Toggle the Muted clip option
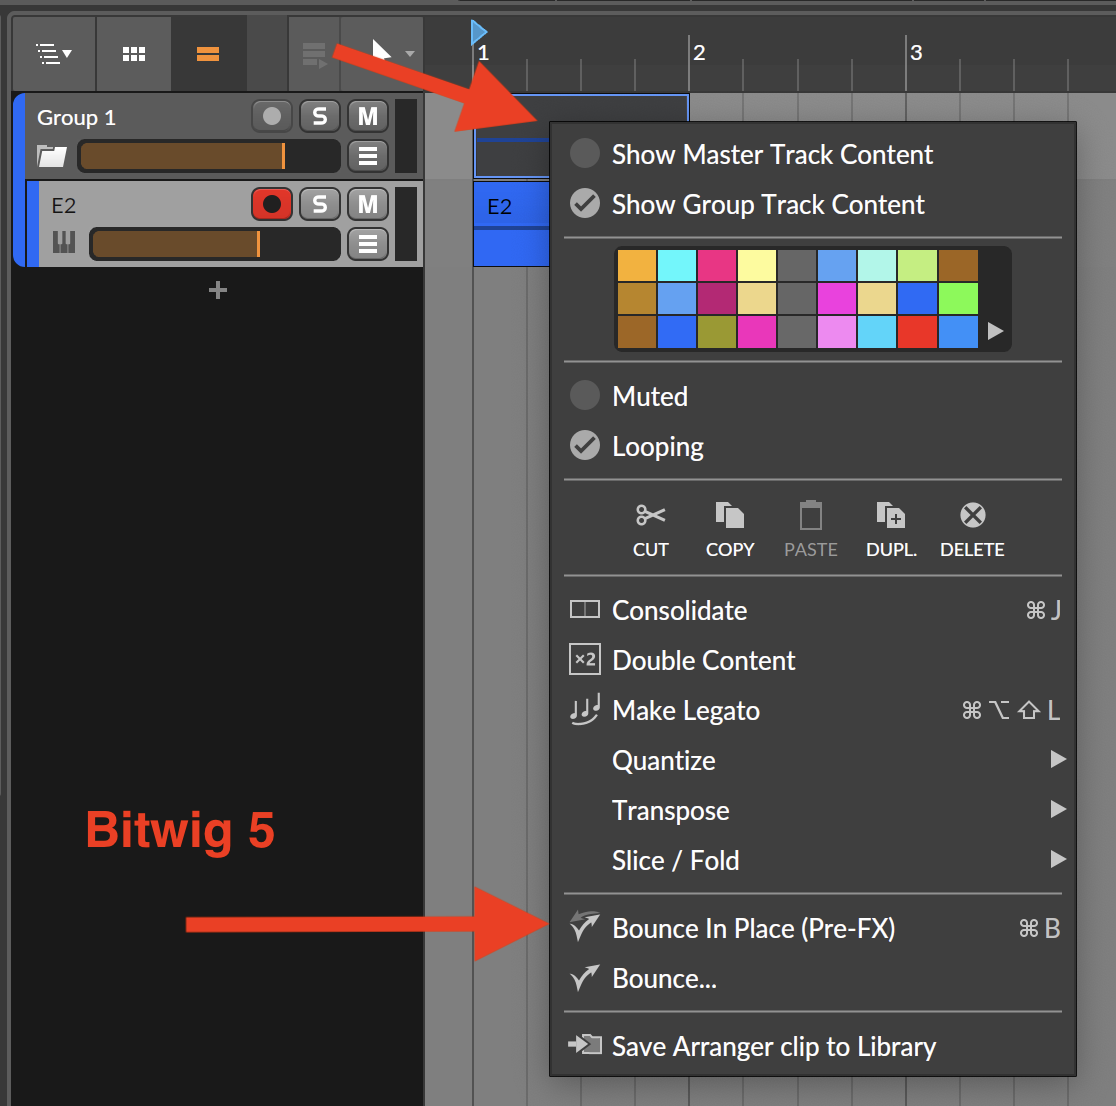1116x1106 pixels. (813, 396)
